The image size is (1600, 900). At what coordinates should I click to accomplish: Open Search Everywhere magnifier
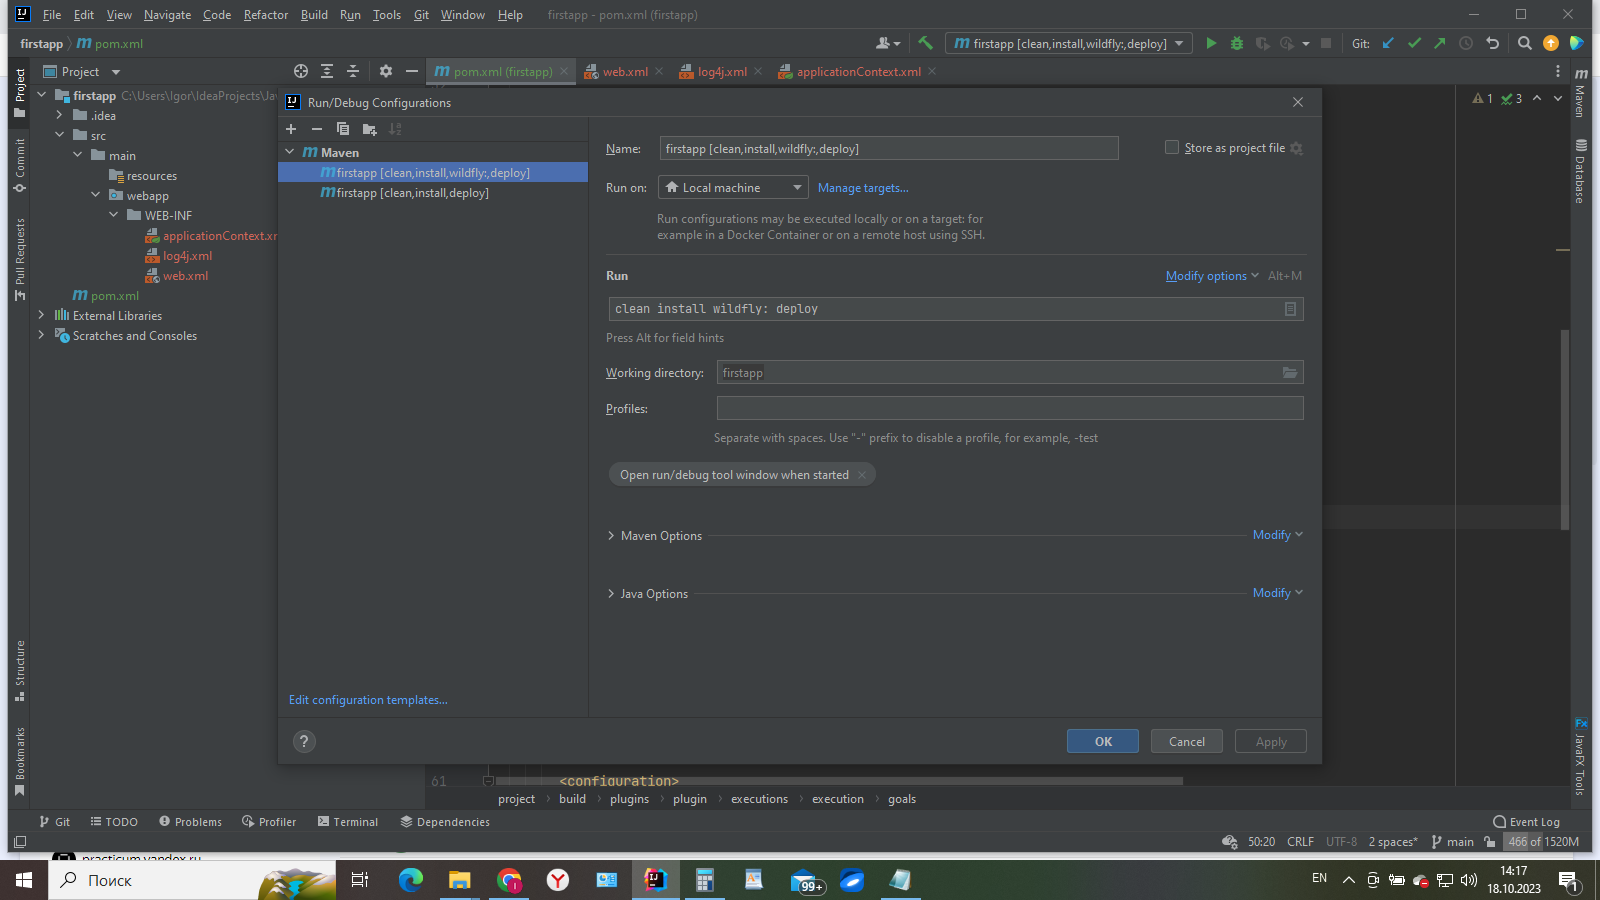click(x=1524, y=43)
